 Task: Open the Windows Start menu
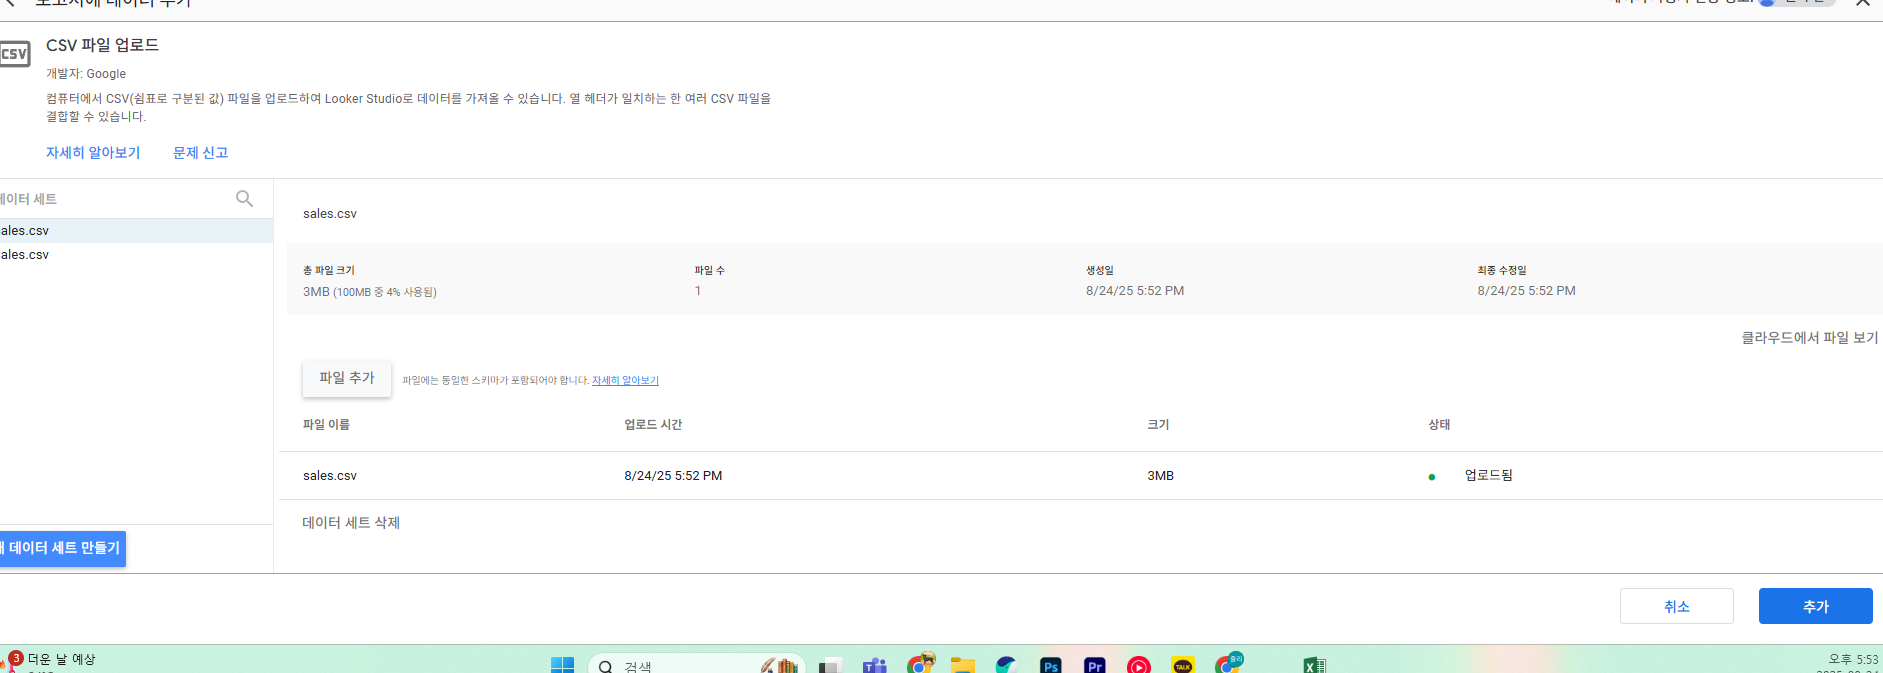point(562,665)
